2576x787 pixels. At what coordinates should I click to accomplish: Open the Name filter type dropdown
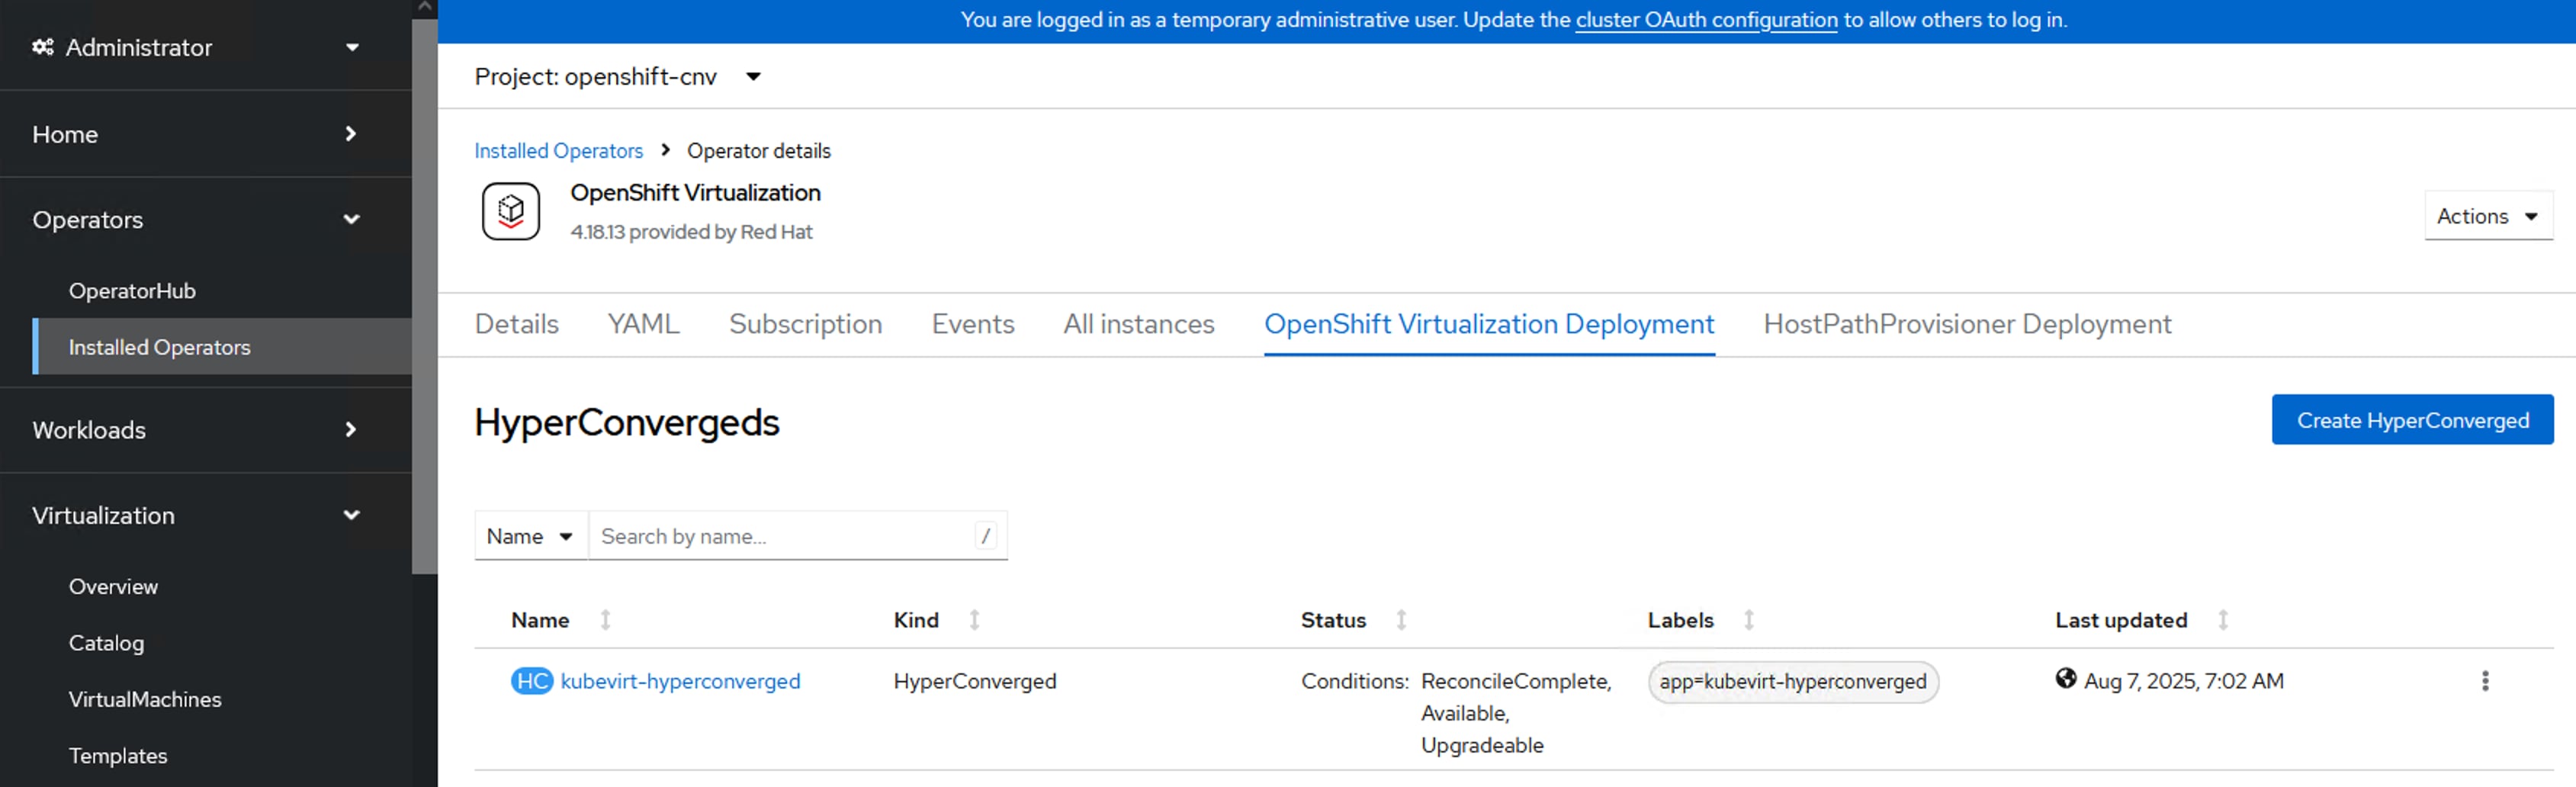(530, 536)
